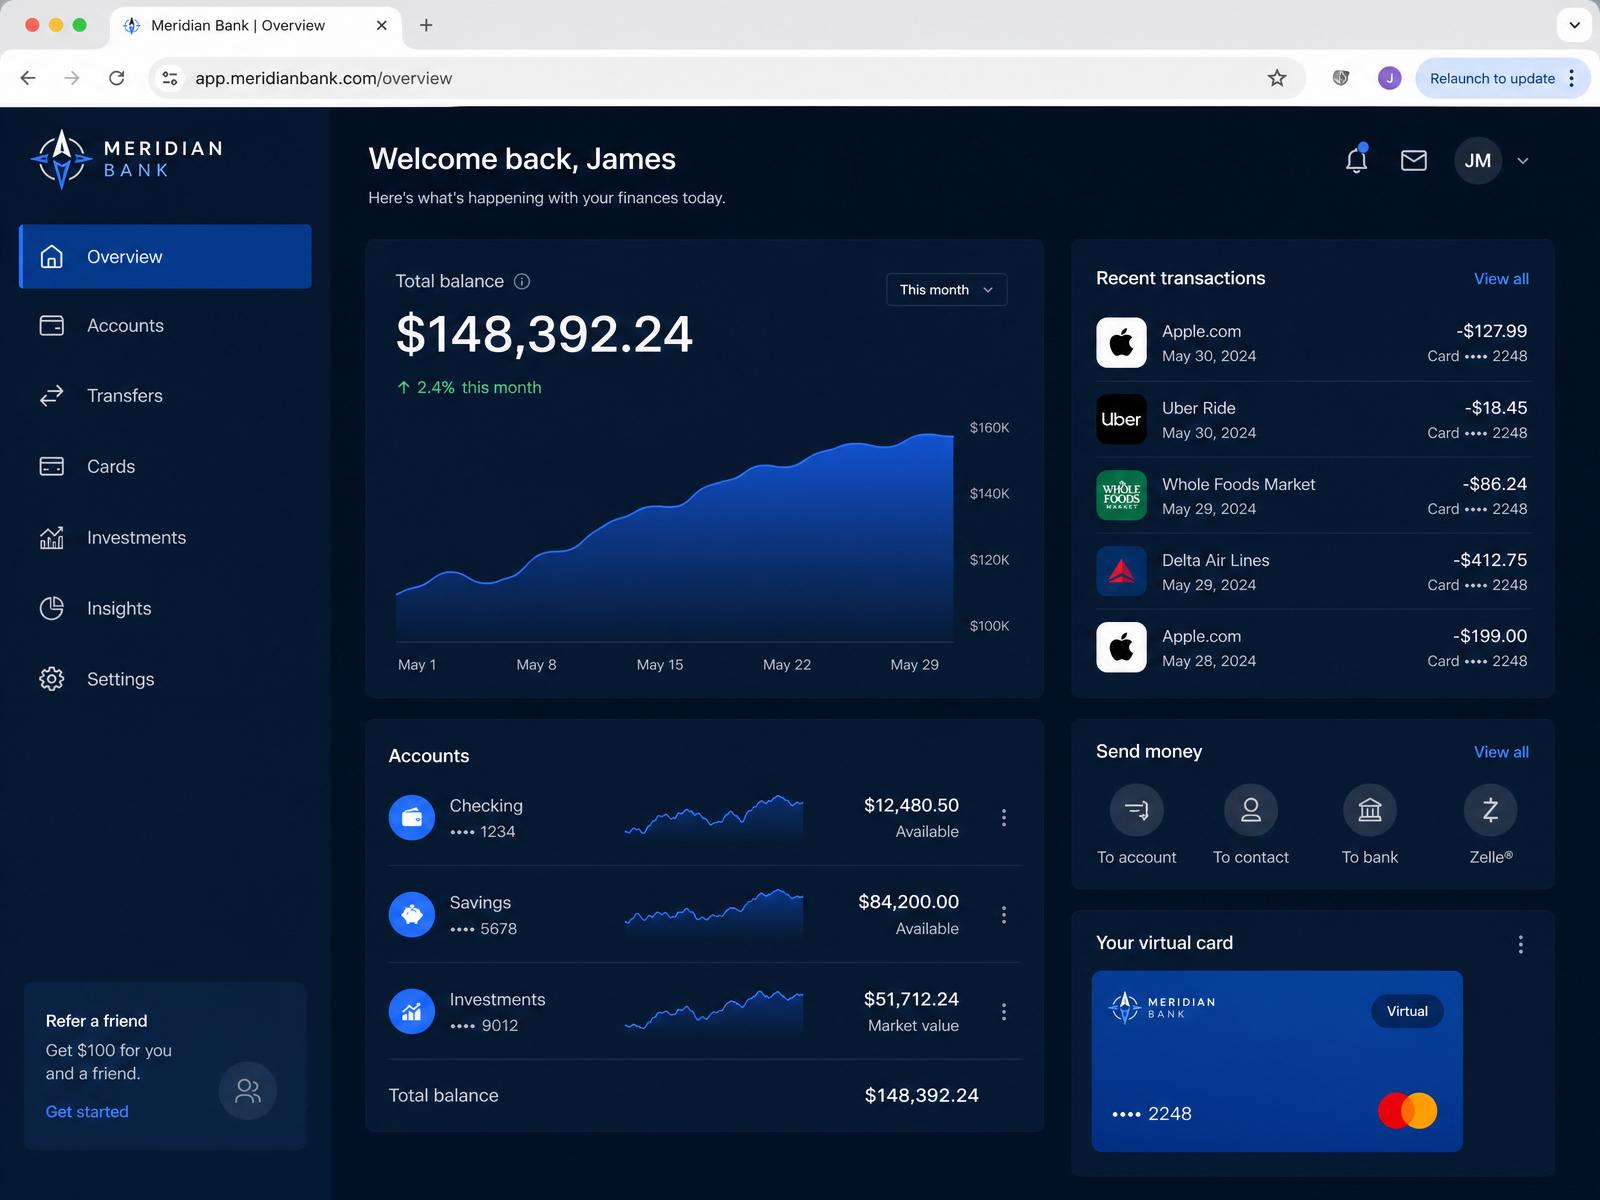Click the Meridian Bank logo
The height and width of the screenshot is (1200, 1600).
[127, 159]
